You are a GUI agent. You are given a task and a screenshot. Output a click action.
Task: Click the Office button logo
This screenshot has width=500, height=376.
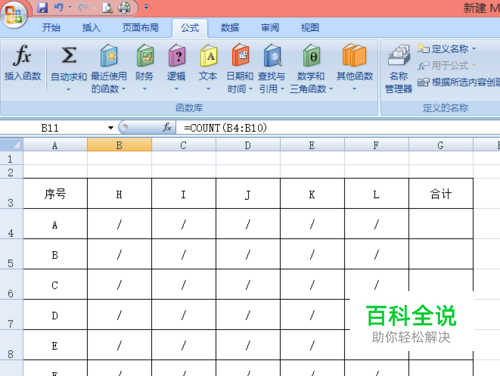tap(14, 15)
